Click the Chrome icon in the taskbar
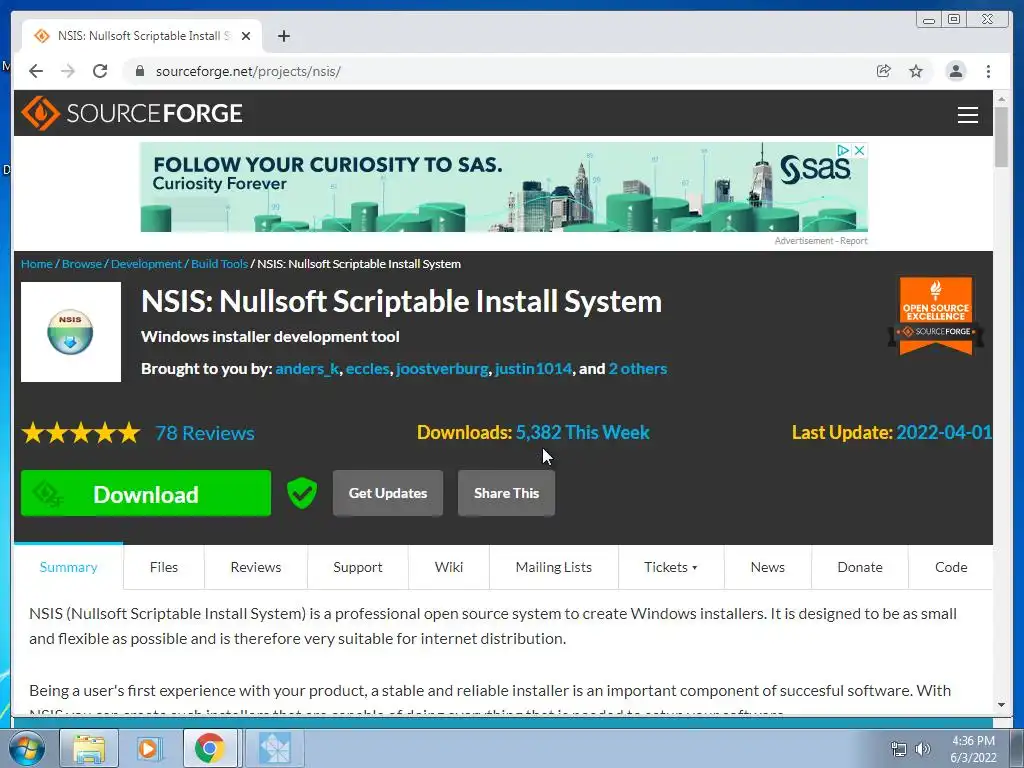Viewport: 1024px width, 768px height. point(209,748)
